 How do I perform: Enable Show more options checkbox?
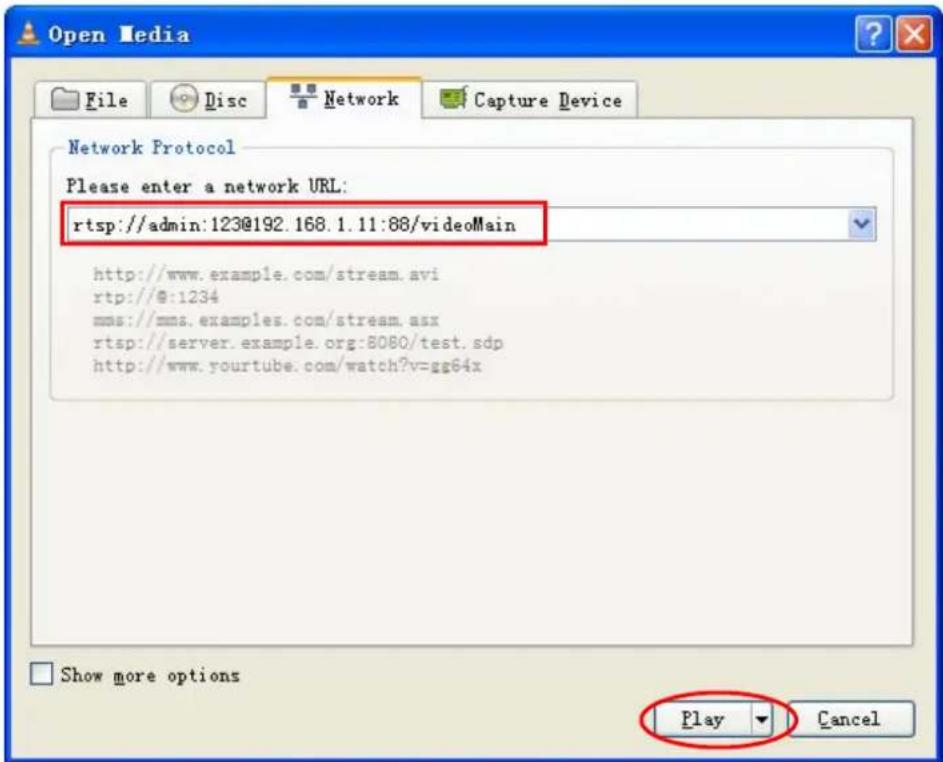(x=41, y=674)
